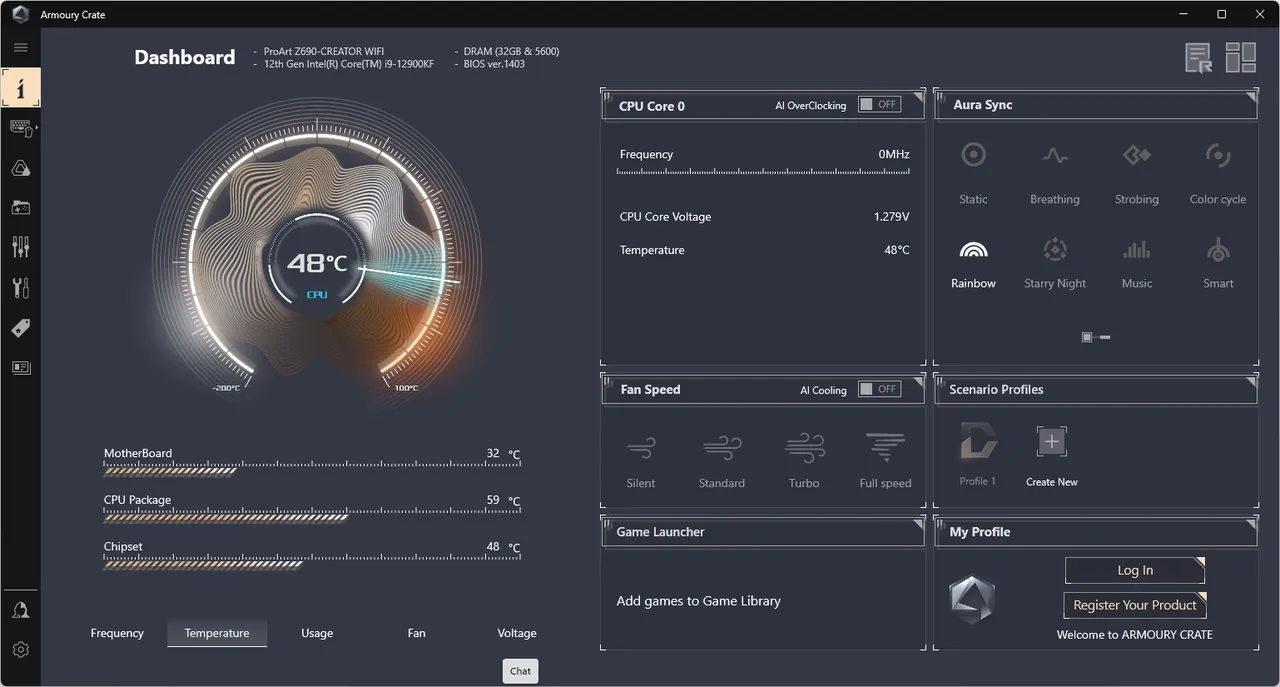Open the Device keyboard icon in the sidebar

20,128
